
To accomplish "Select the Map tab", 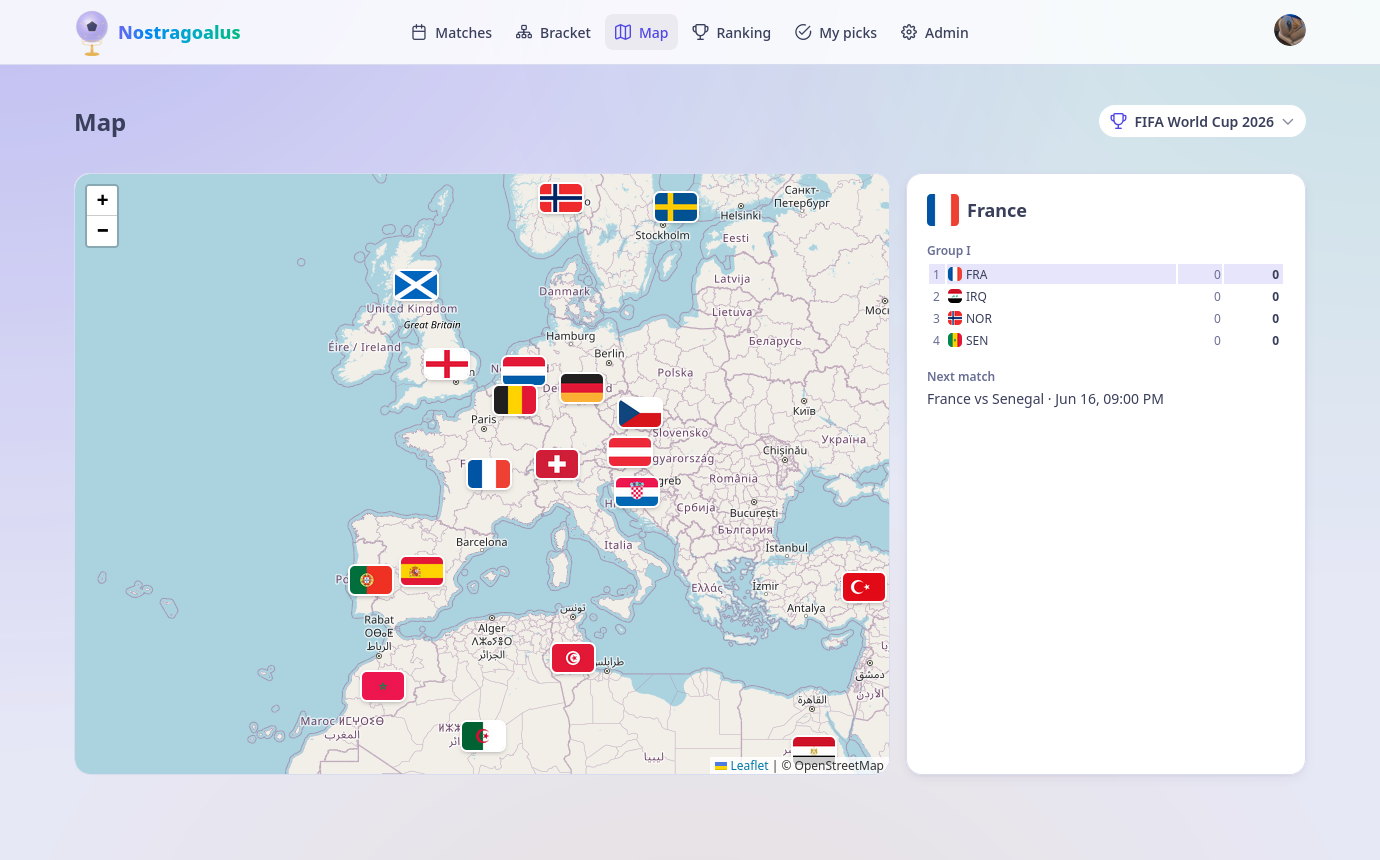I will [x=641, y=32].
